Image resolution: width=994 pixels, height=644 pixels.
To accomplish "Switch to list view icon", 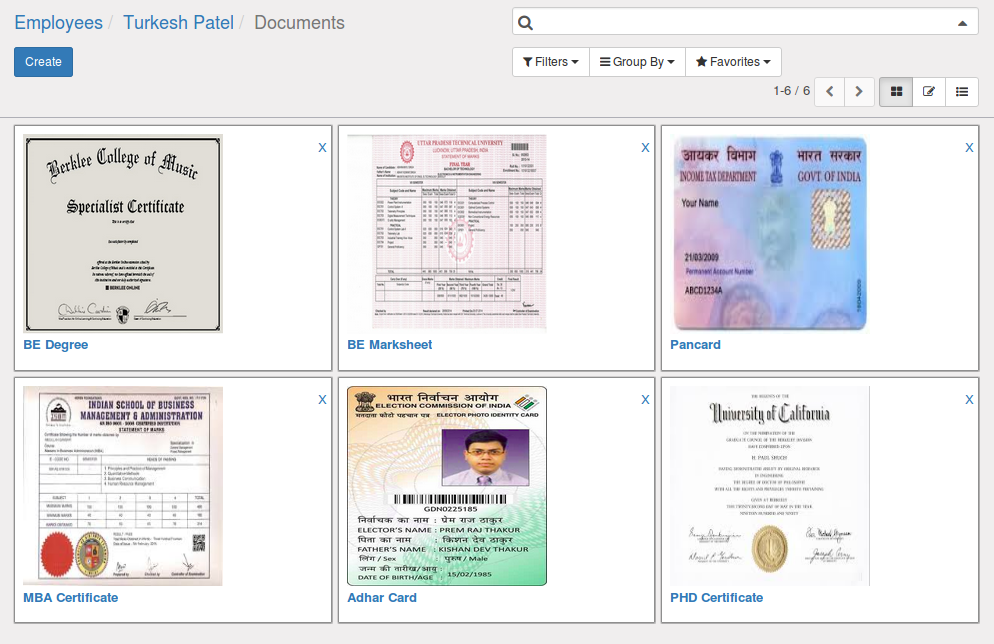I will coord(962,92).
